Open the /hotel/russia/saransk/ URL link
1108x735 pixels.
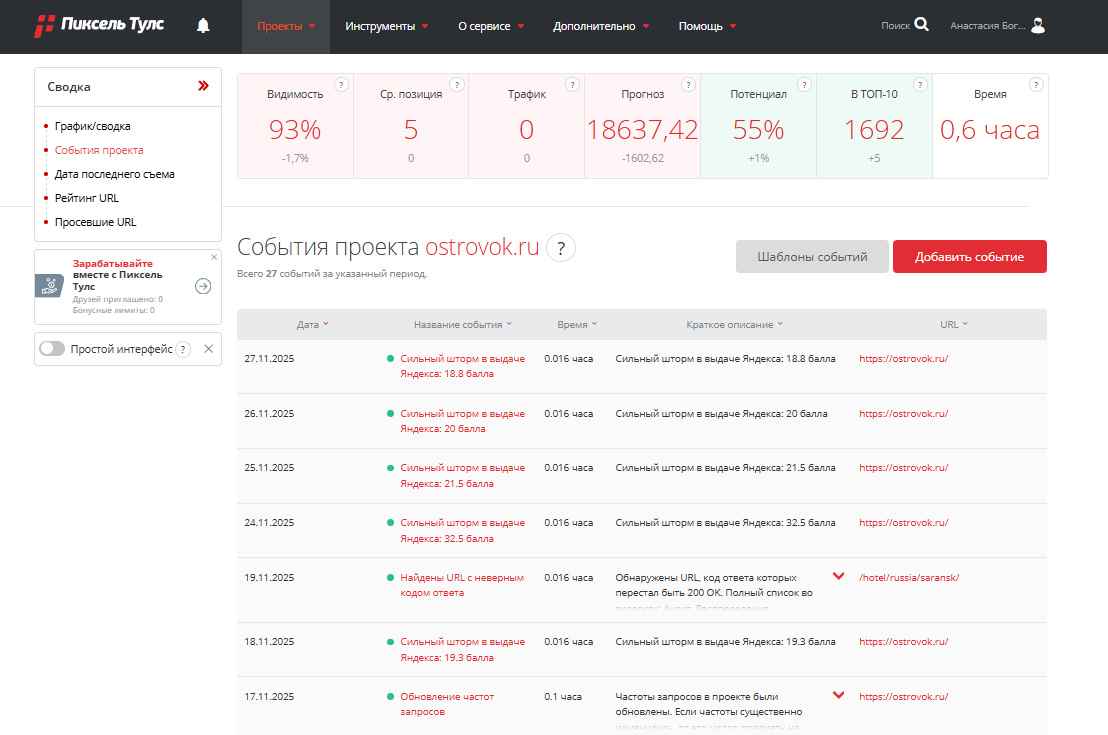click(x=909, y=577)
